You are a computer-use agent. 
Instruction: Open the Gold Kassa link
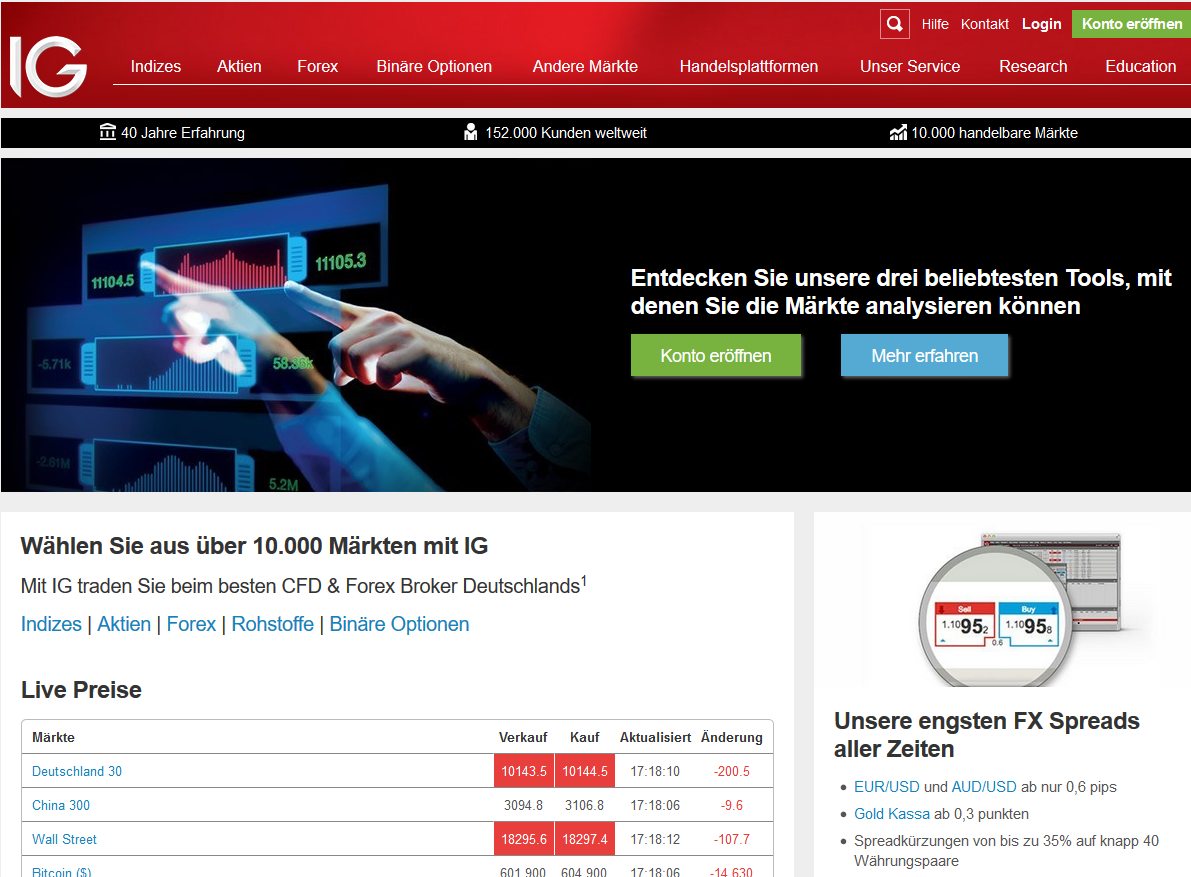[x=892, y=814]
